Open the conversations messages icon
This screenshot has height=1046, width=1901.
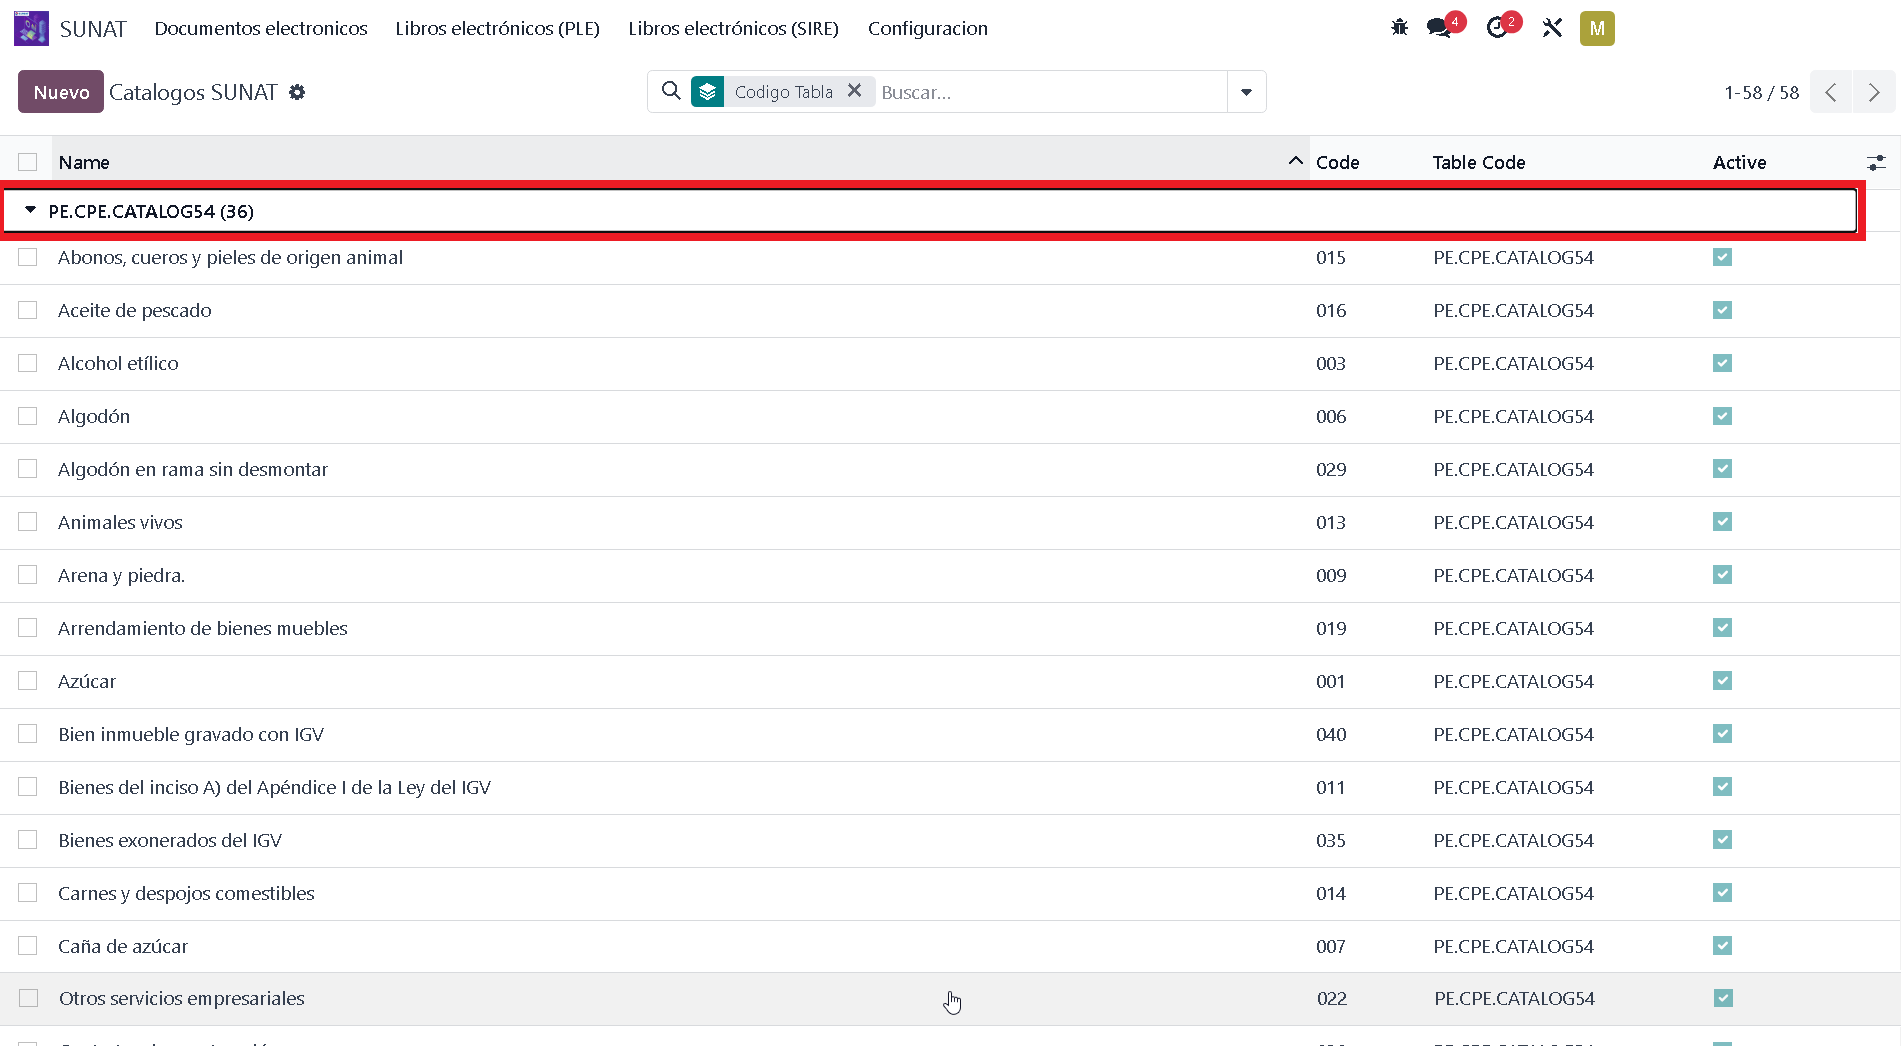1439,28
